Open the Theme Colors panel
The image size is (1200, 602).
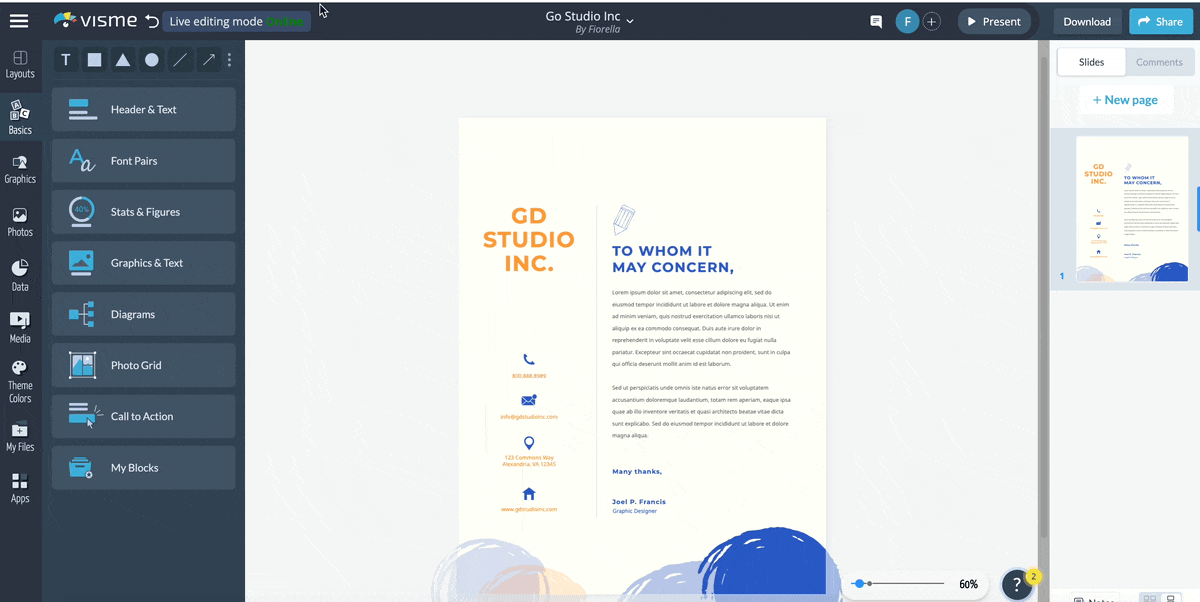pos(20,383)
